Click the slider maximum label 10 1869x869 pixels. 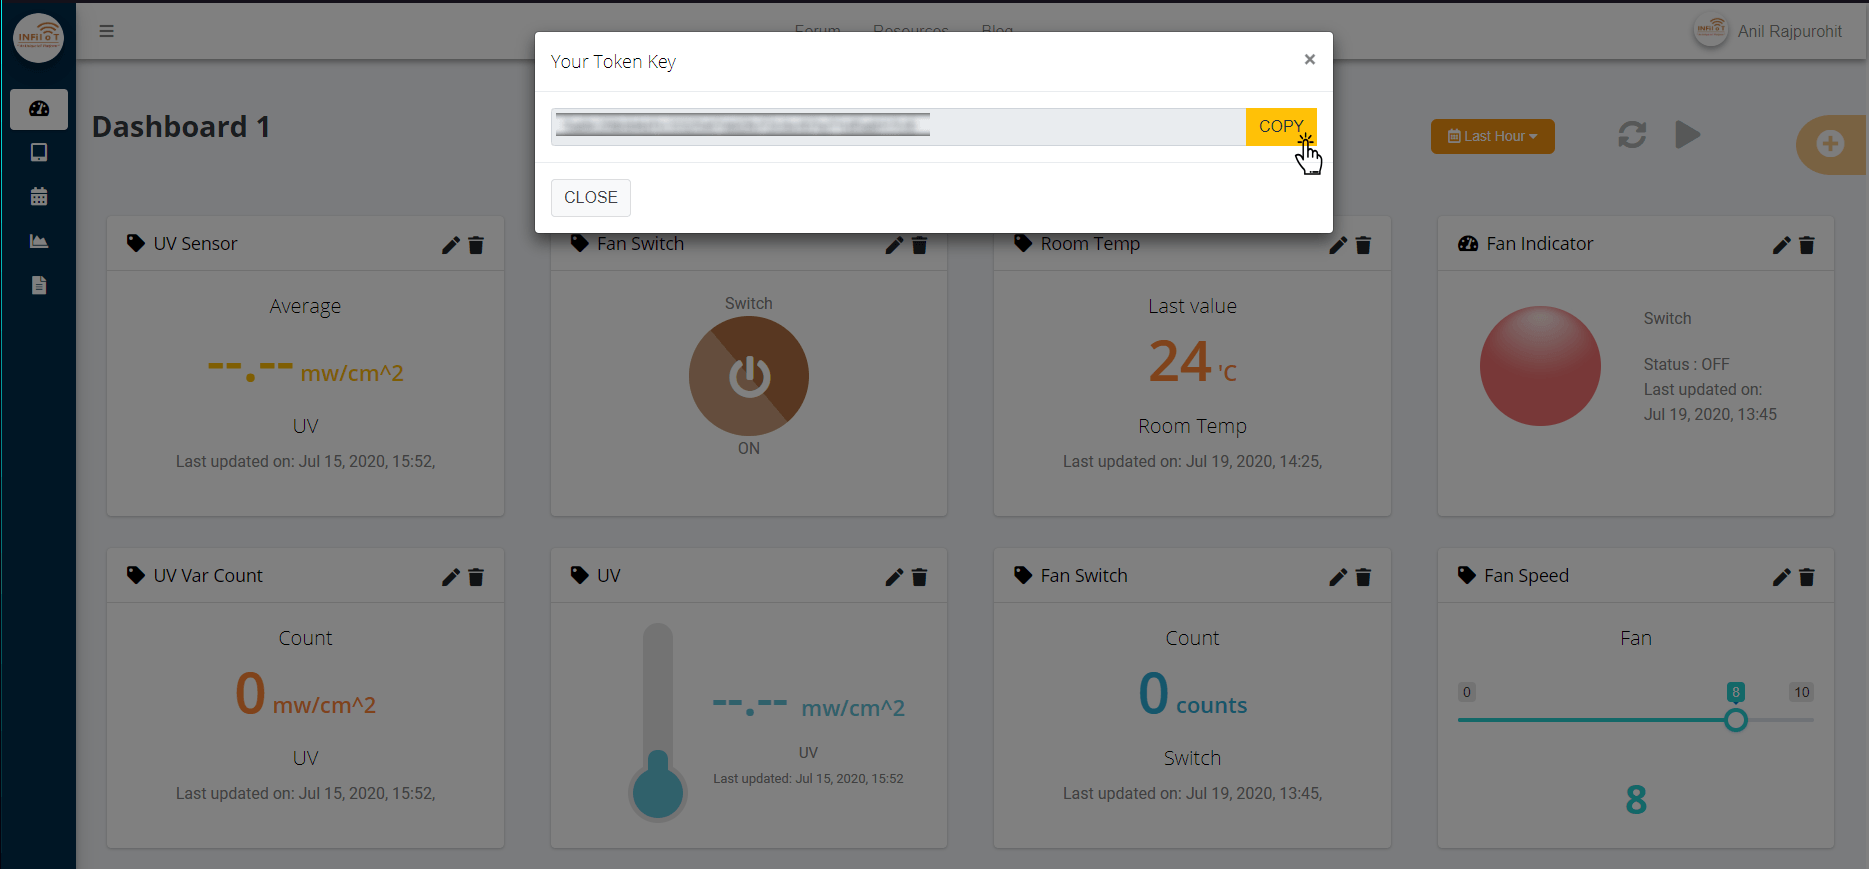tap(1801, 692)
